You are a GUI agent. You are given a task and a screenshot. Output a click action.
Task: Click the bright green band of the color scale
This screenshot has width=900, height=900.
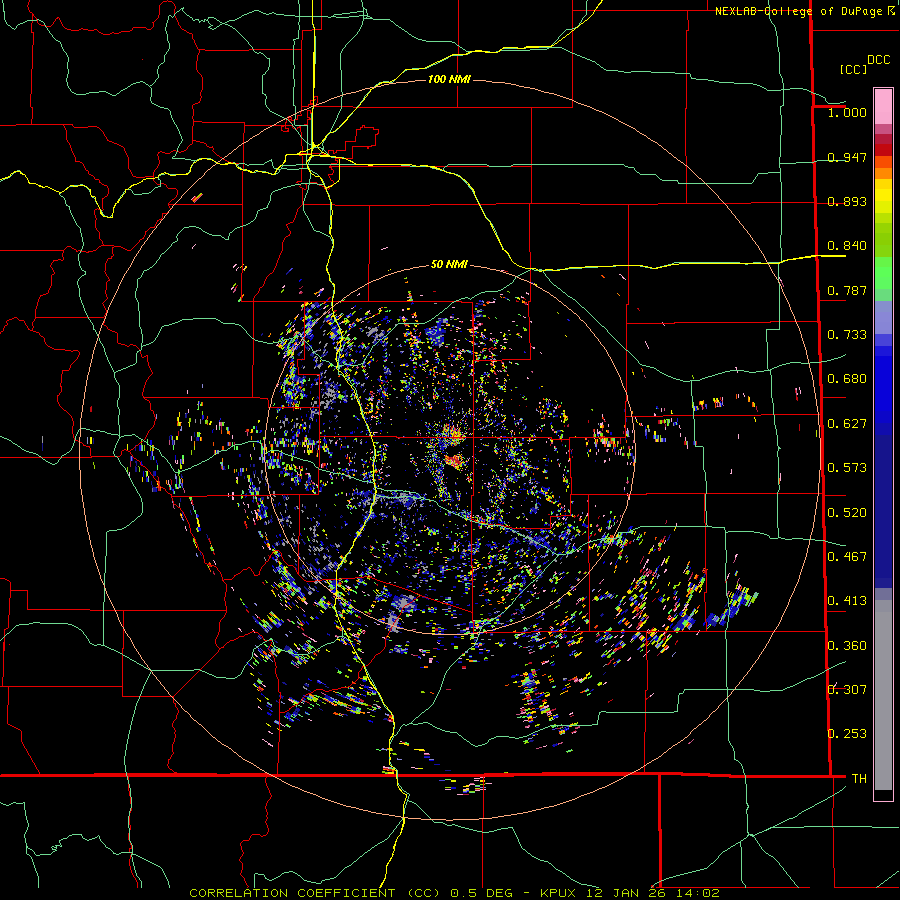pos(883,273)
